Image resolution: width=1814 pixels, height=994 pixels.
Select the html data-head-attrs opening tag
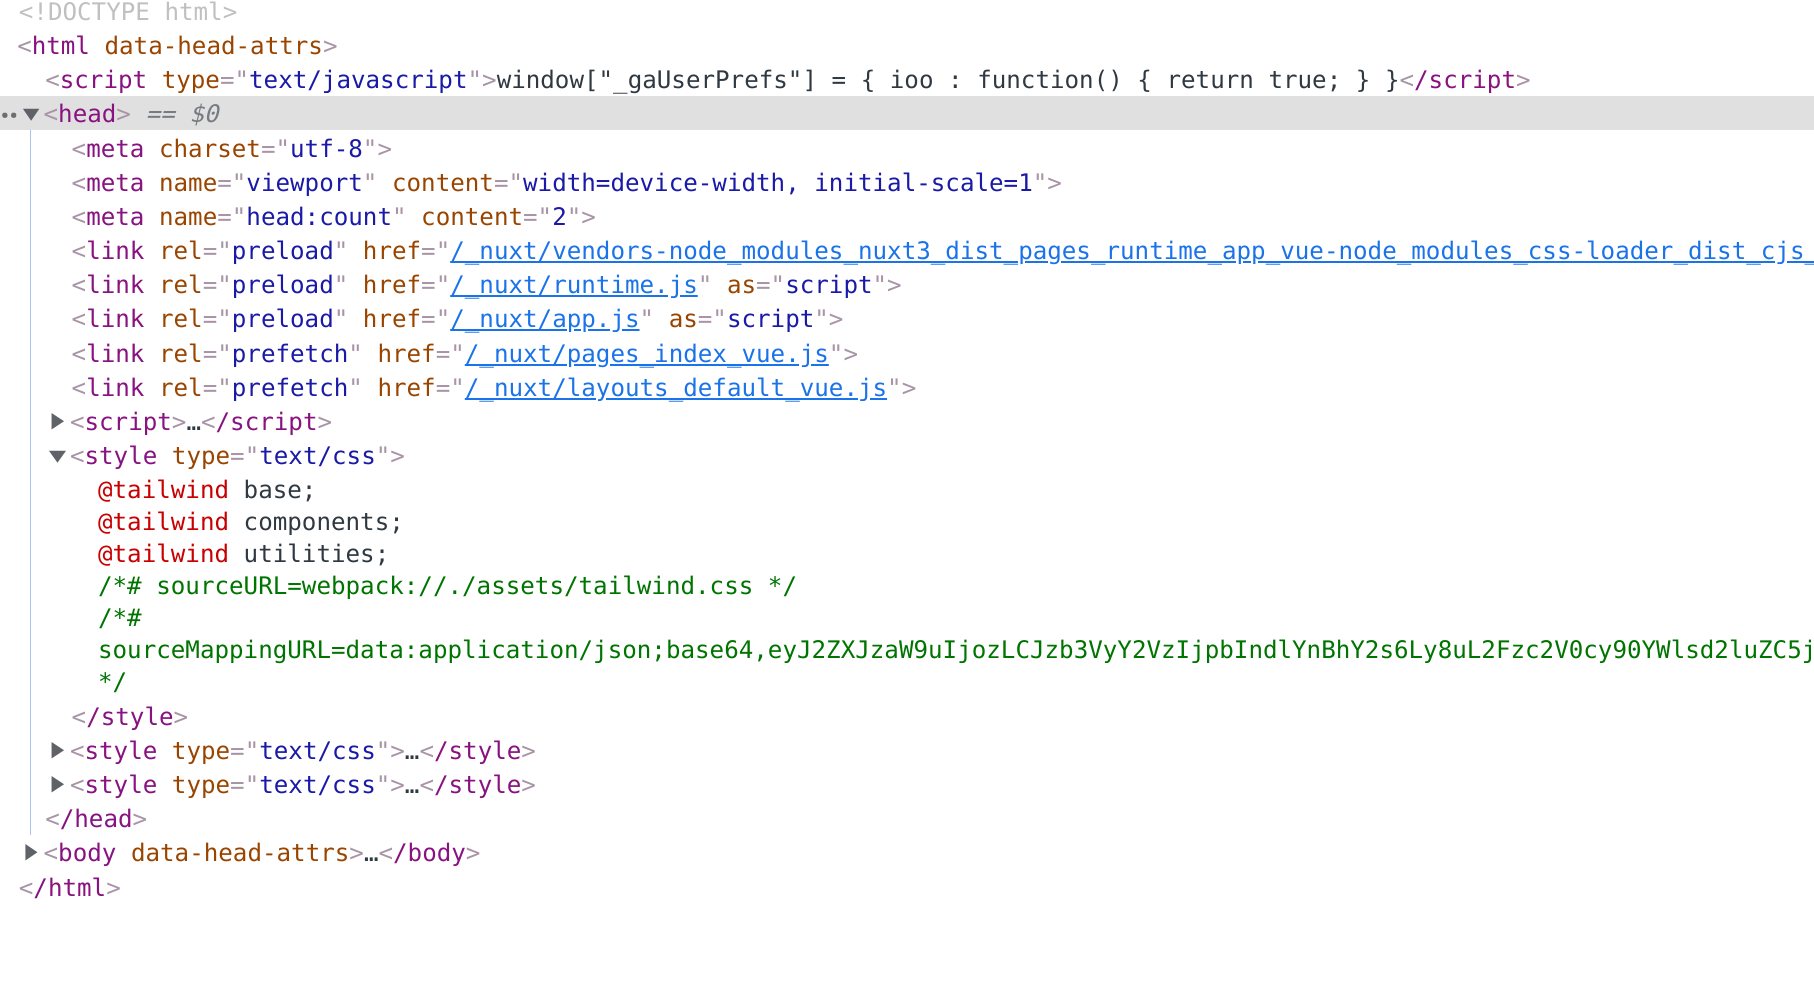tap(178, 46)
